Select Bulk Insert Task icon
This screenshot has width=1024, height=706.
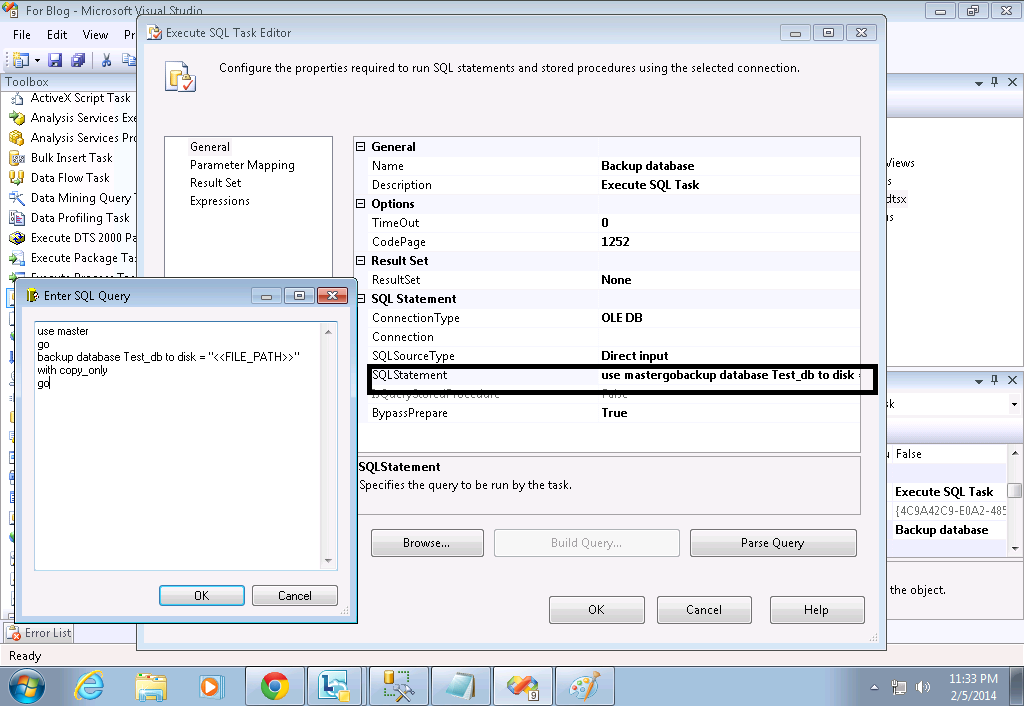[16, 158]
